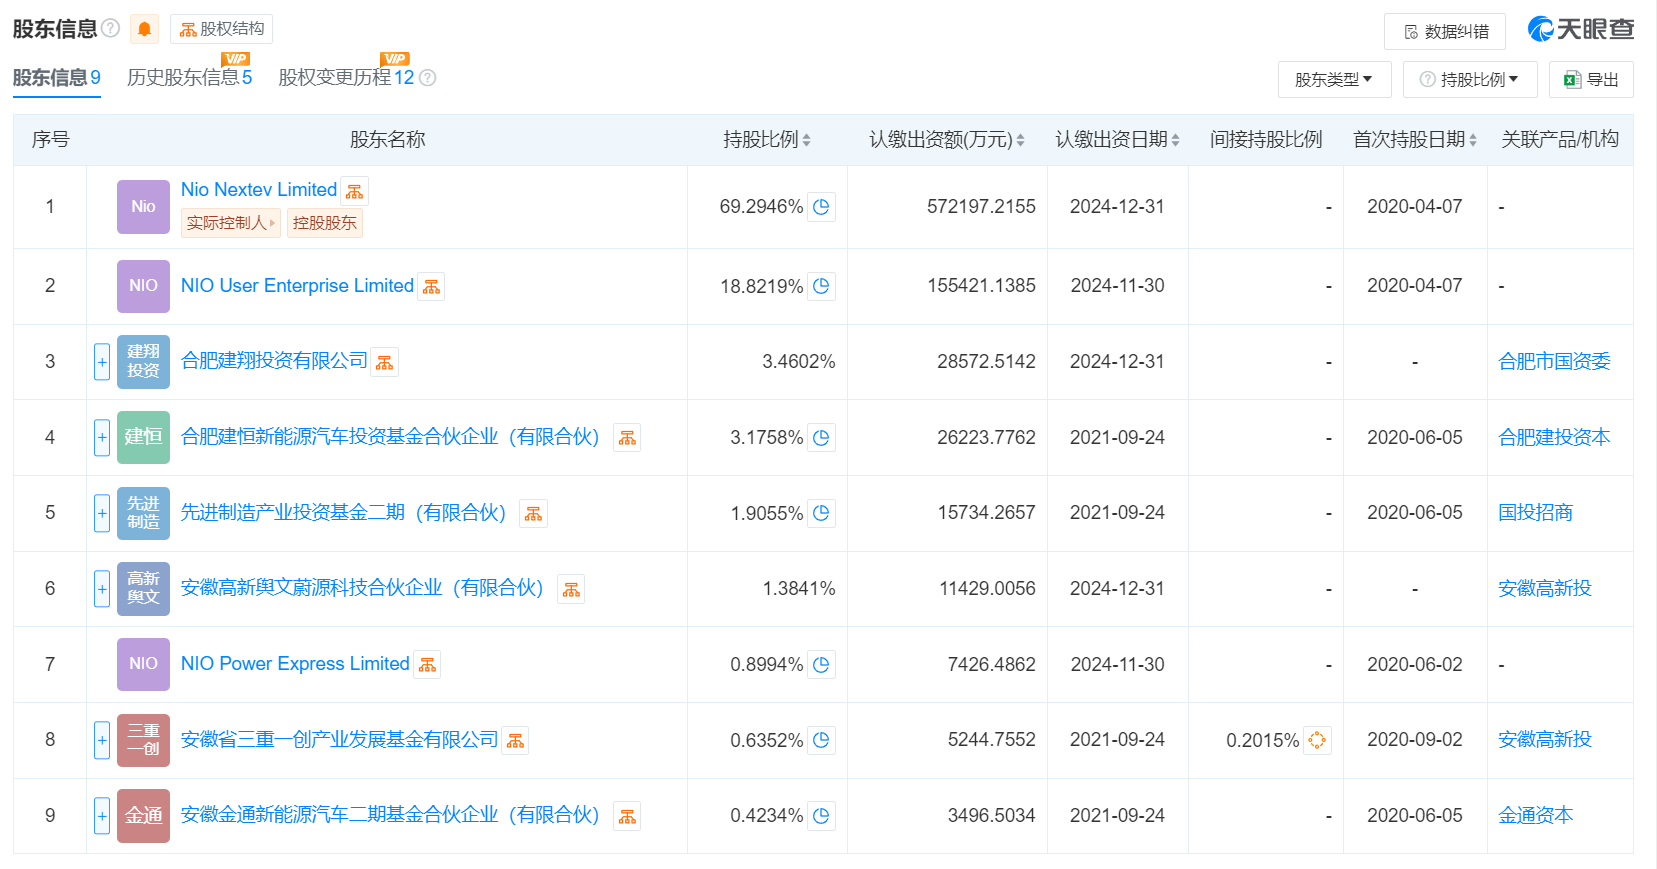The height and width of the screenshot is (869, 1657).
Task: Open 安徽高新投 link in the 高新舆文 row
Action: click(1545, 589)
